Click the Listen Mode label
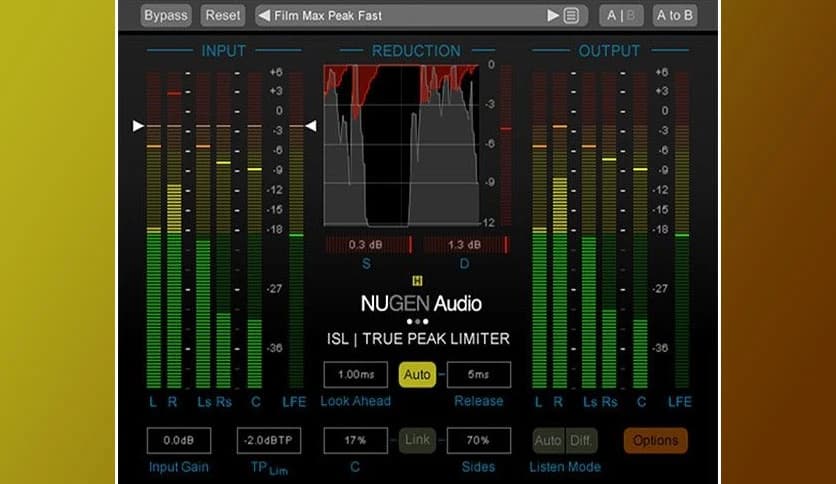This screenshot has width=836, height=484. [565, 467]
